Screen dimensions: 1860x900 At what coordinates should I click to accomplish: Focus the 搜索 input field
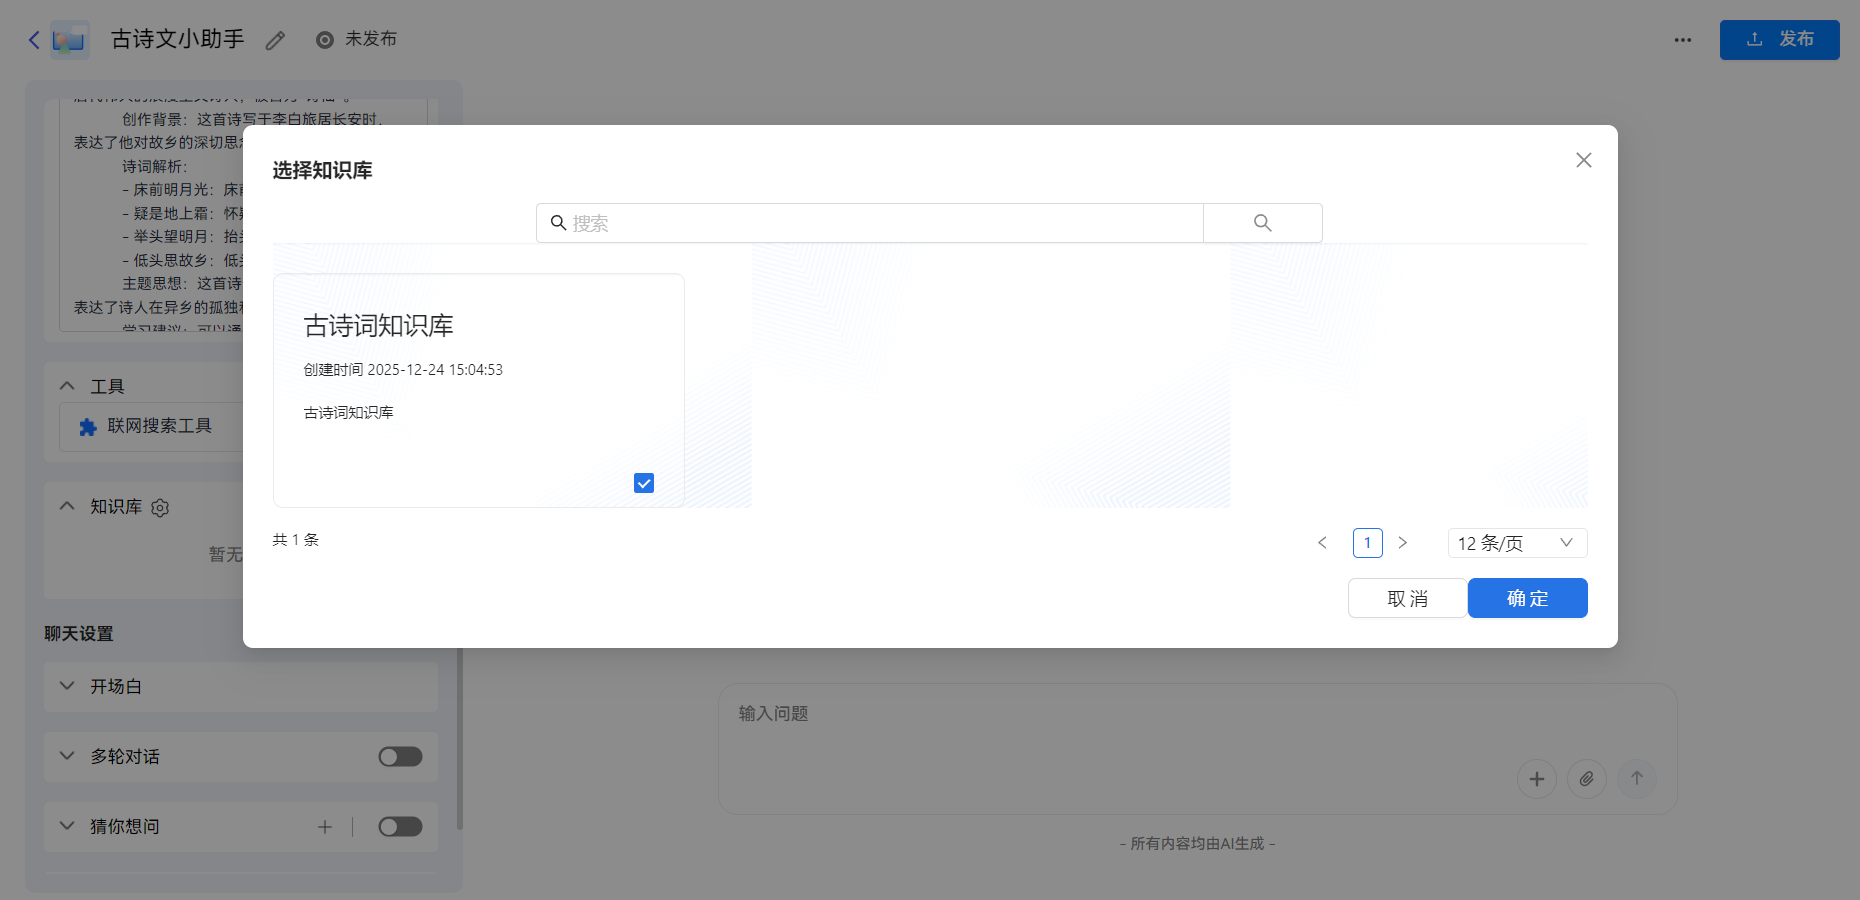pyautogui.click(x=870, y=223)
